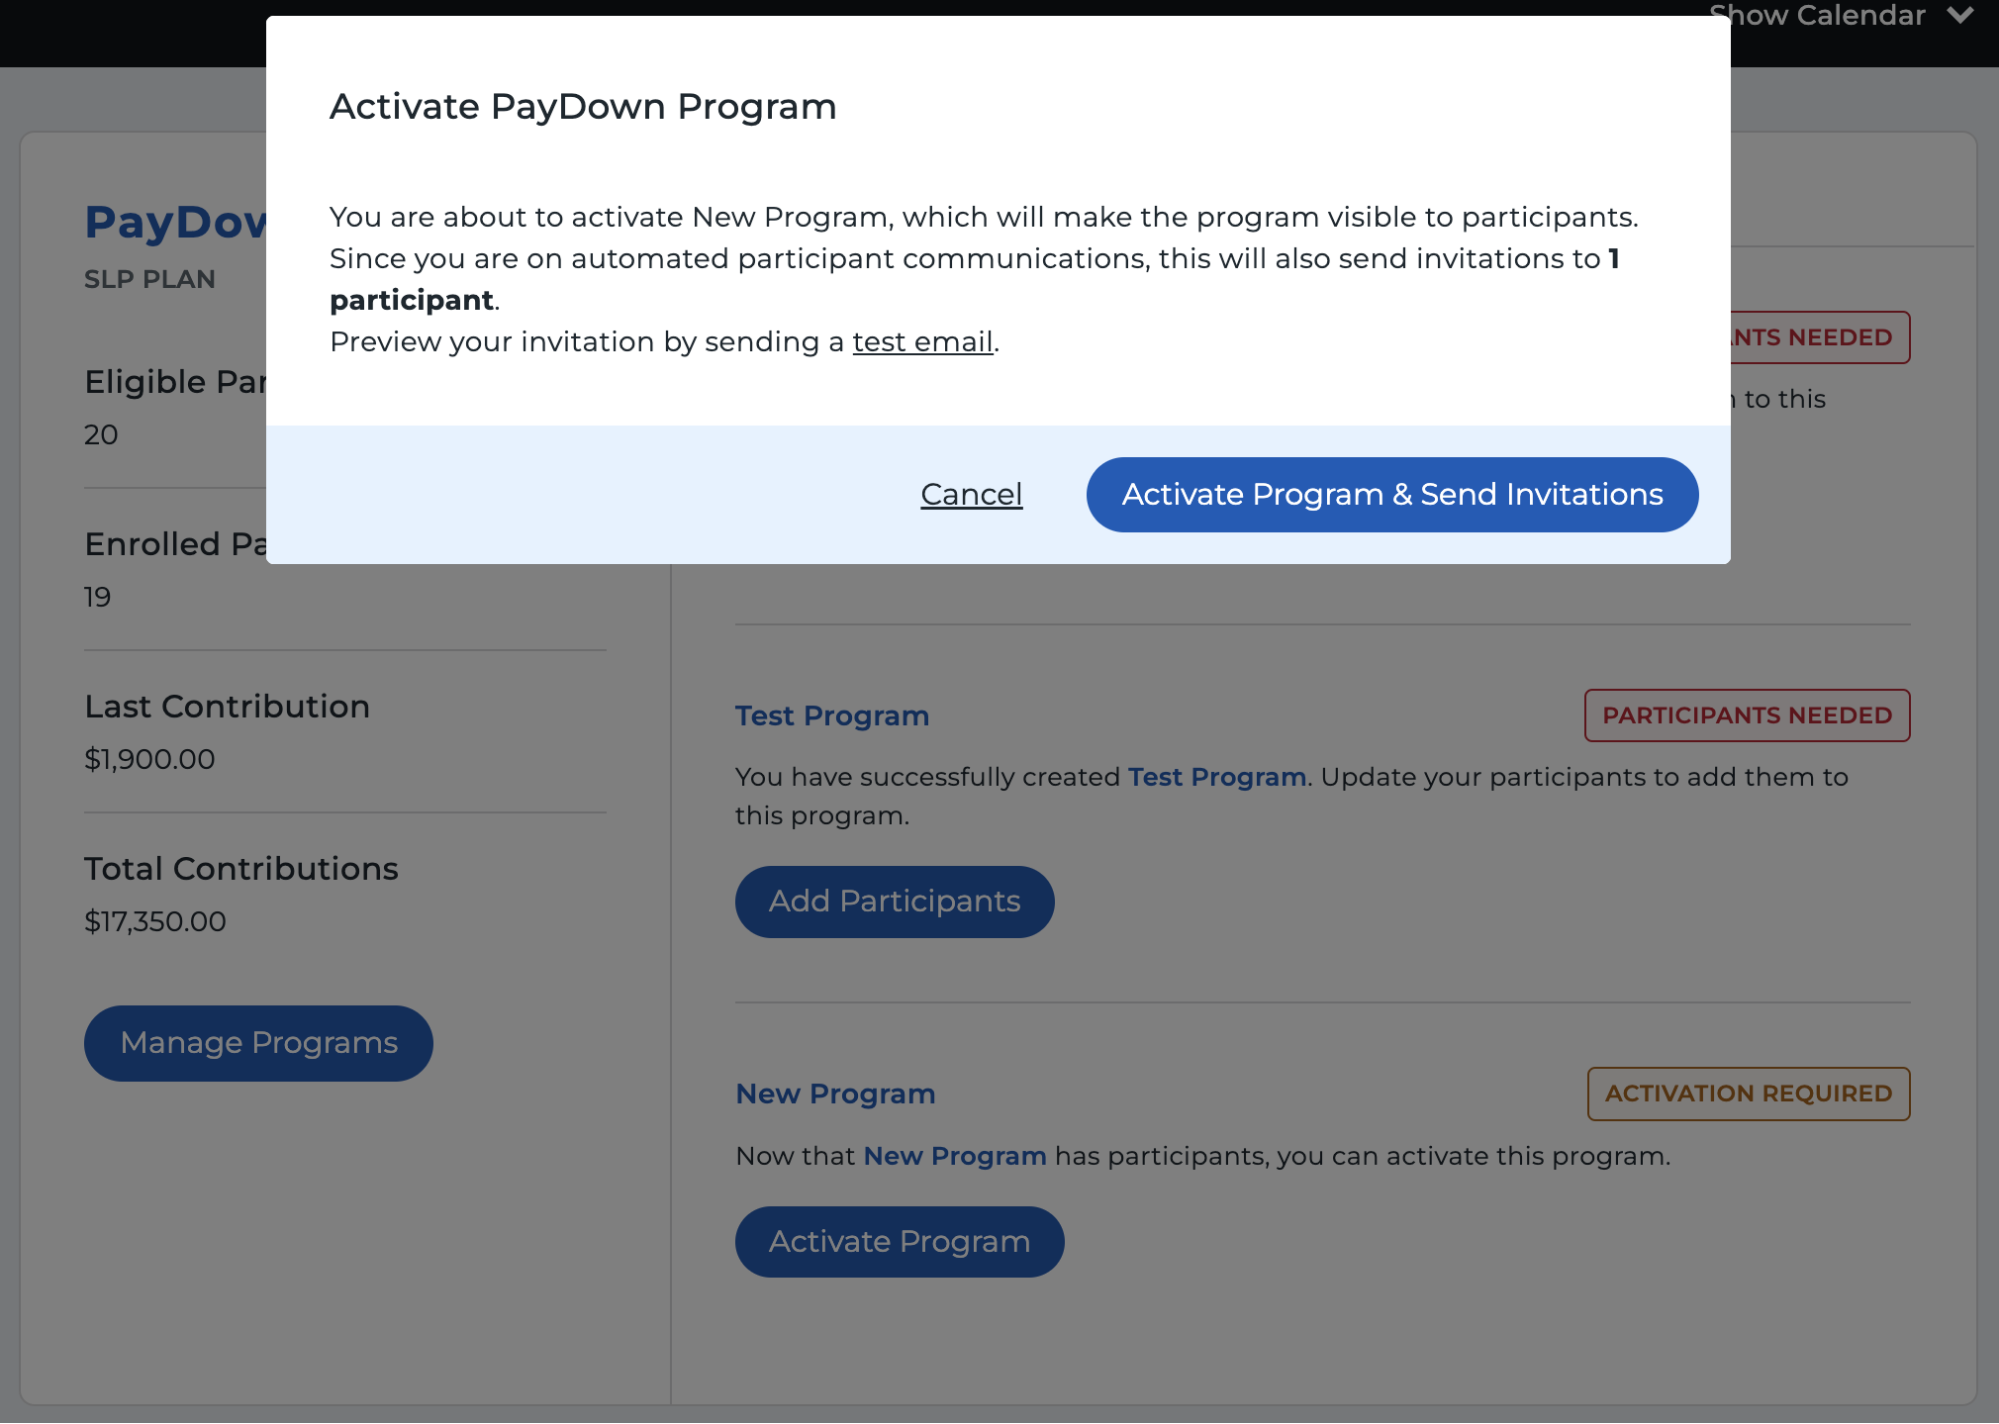1999x1424 pixels.
Task: Click New Program link in activation sentence
Action: [x=955, y=1156]
